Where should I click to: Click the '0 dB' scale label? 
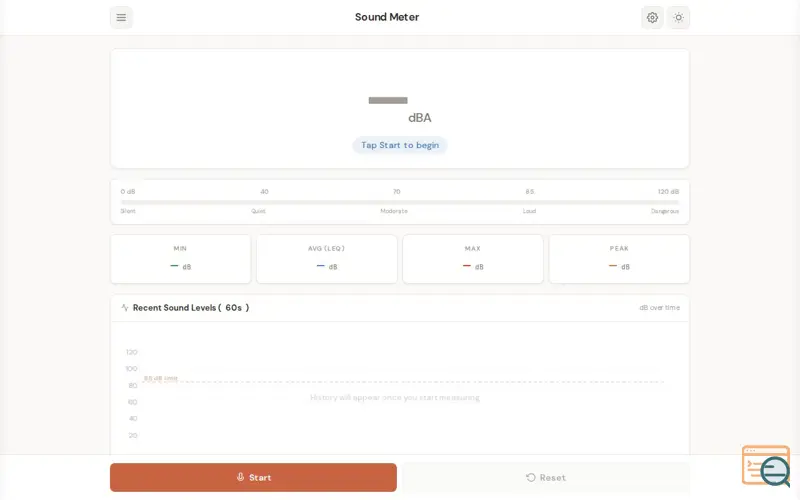point(128,192)
